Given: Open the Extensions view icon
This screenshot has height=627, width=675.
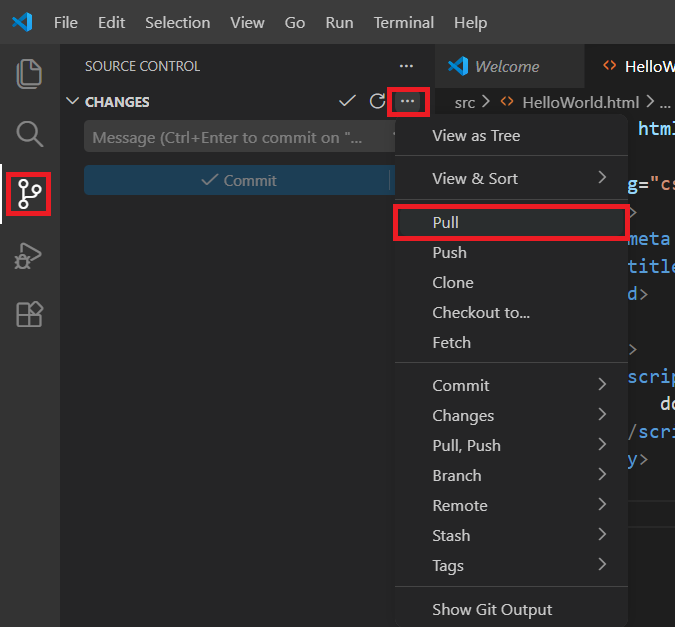Looking at the screenshot, I should [x=30, y=315].
